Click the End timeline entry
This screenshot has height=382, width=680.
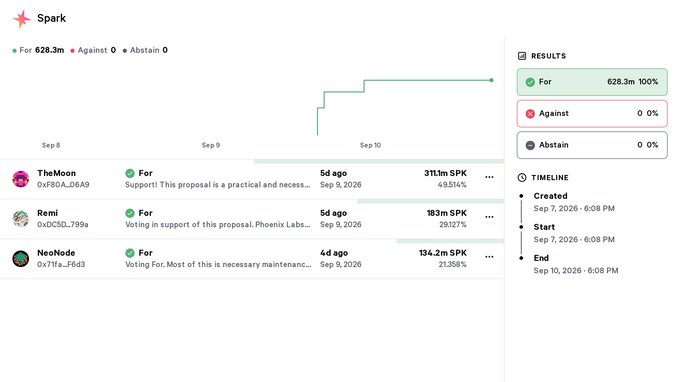coord(576,264)
